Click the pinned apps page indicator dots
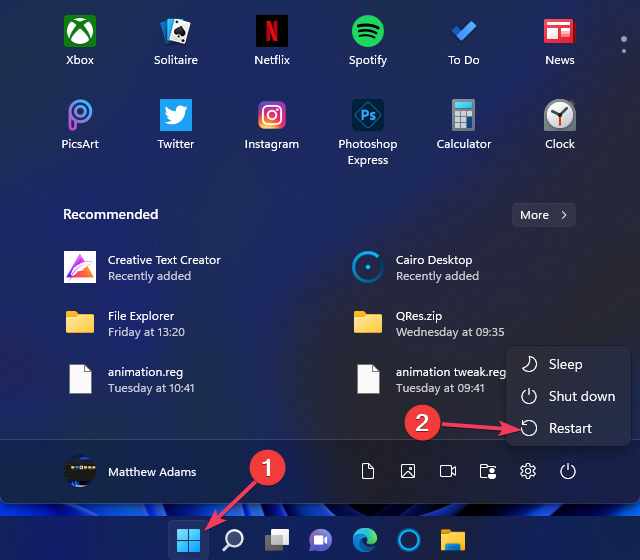Image resolution: width=640 pixels, height=560 pixels. tap(624, 44)
